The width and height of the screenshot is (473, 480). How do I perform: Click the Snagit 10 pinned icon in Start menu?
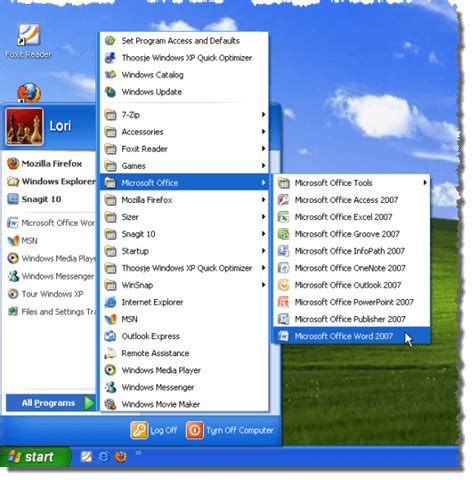13,199
